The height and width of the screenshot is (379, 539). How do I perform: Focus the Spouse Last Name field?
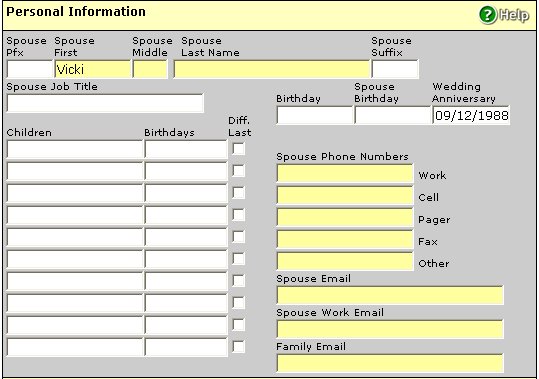pos(272,69)
